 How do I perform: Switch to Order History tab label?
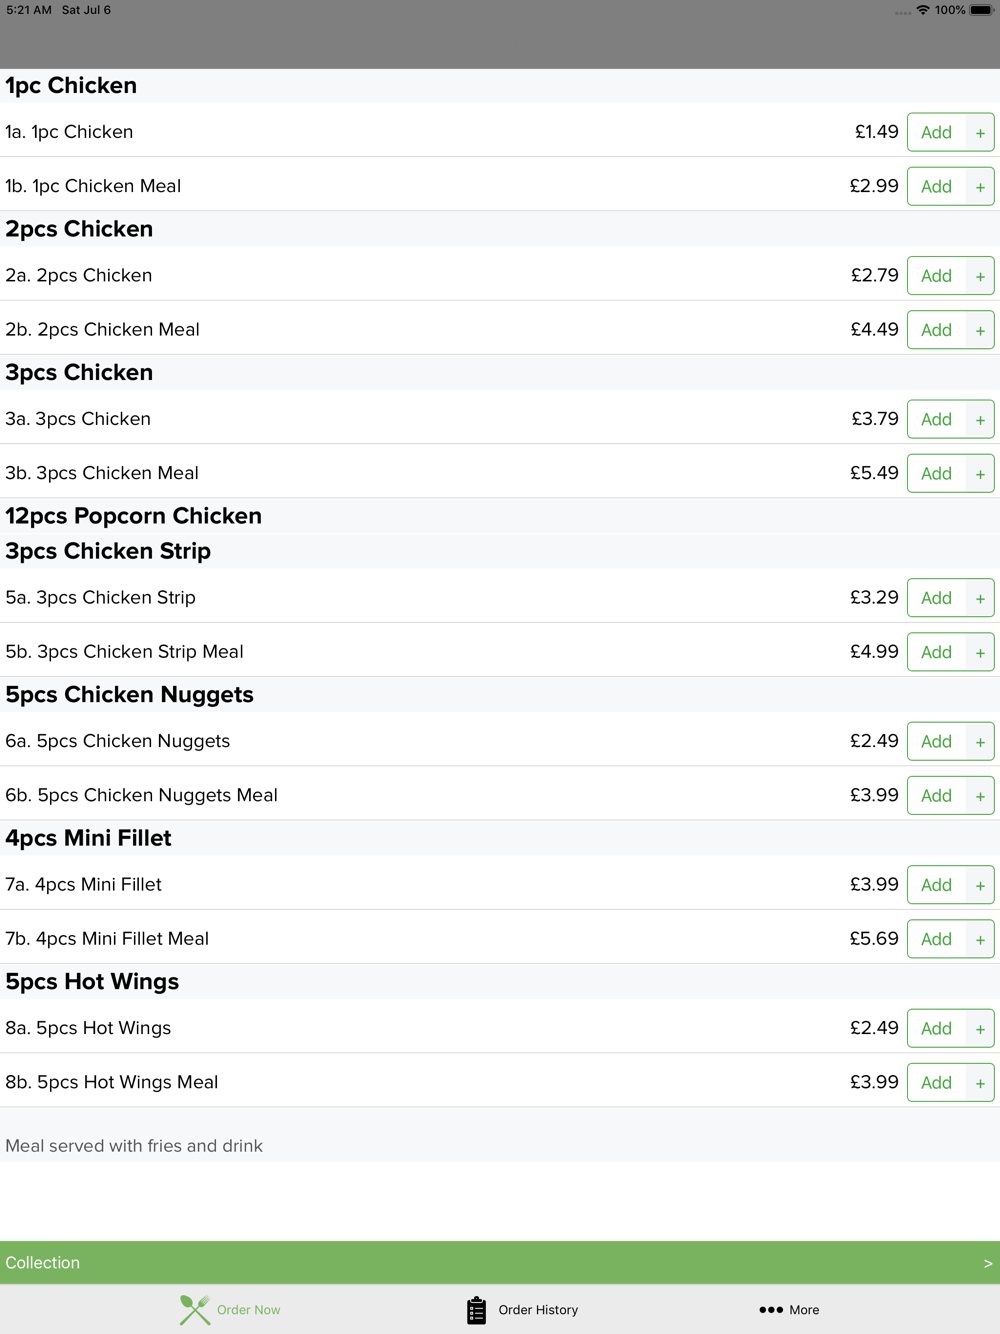(x=538, y=1310)
